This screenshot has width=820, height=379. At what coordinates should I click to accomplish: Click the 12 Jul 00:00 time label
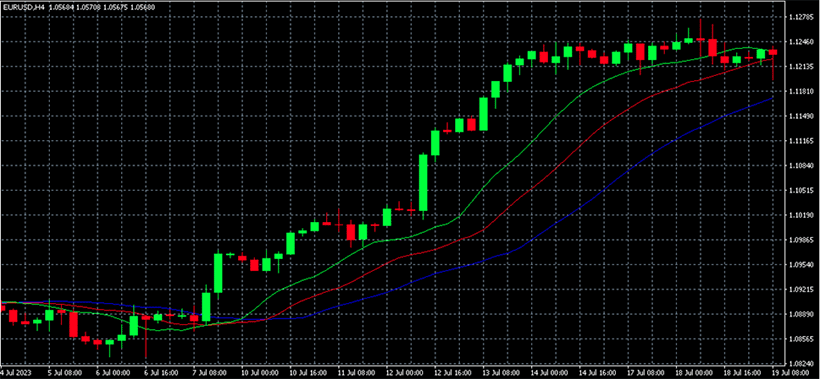[405, 374]
